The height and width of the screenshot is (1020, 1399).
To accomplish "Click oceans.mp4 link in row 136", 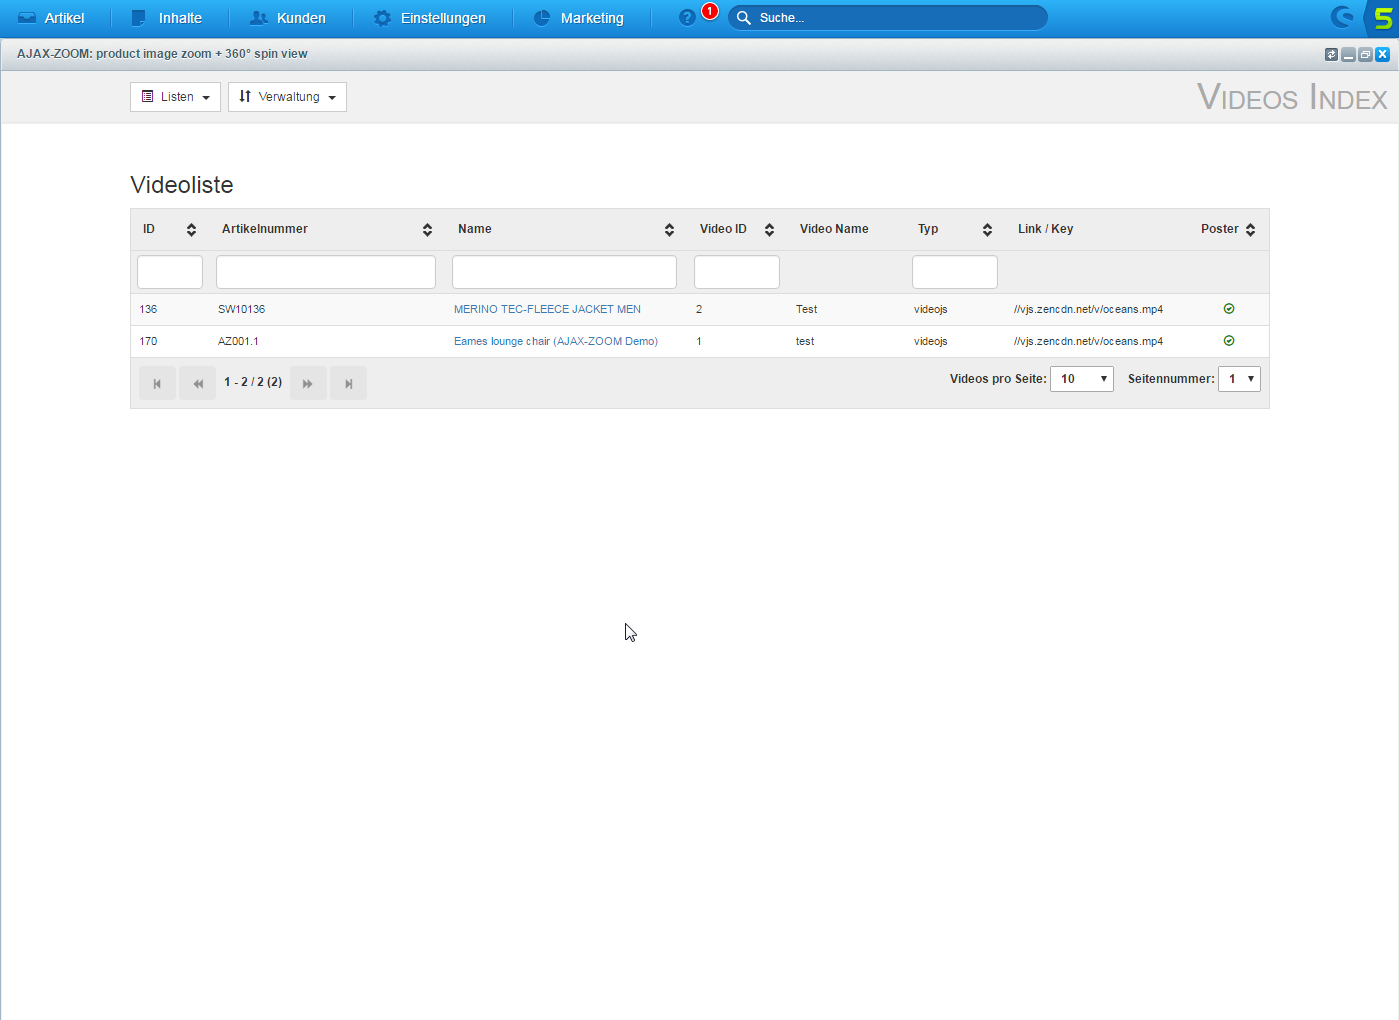I will pyautogui.click(x=1088, y=310).
